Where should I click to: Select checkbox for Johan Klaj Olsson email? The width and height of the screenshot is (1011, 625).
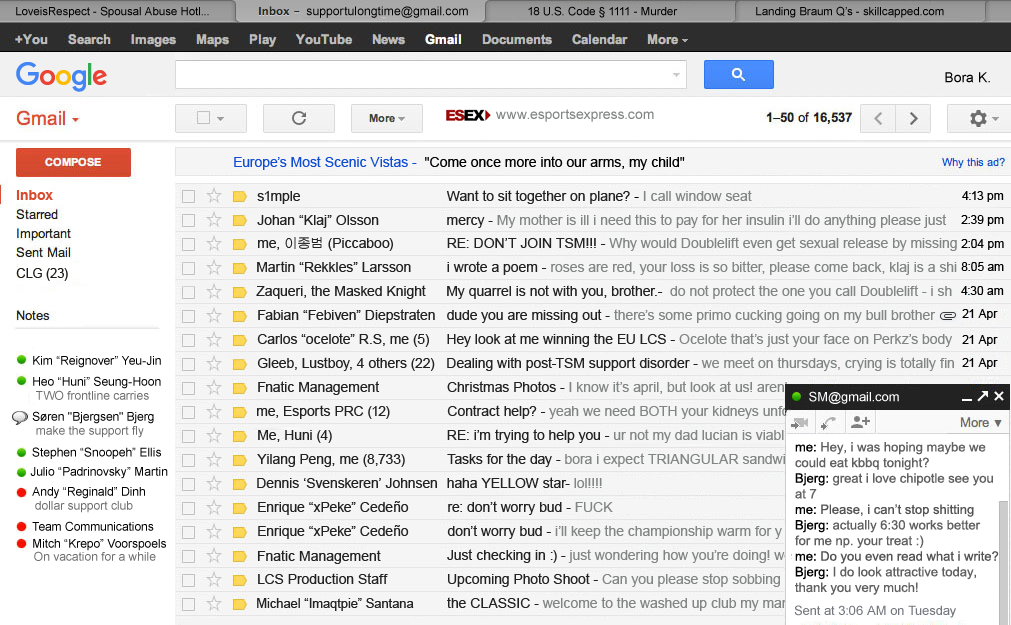coord(188,220)
